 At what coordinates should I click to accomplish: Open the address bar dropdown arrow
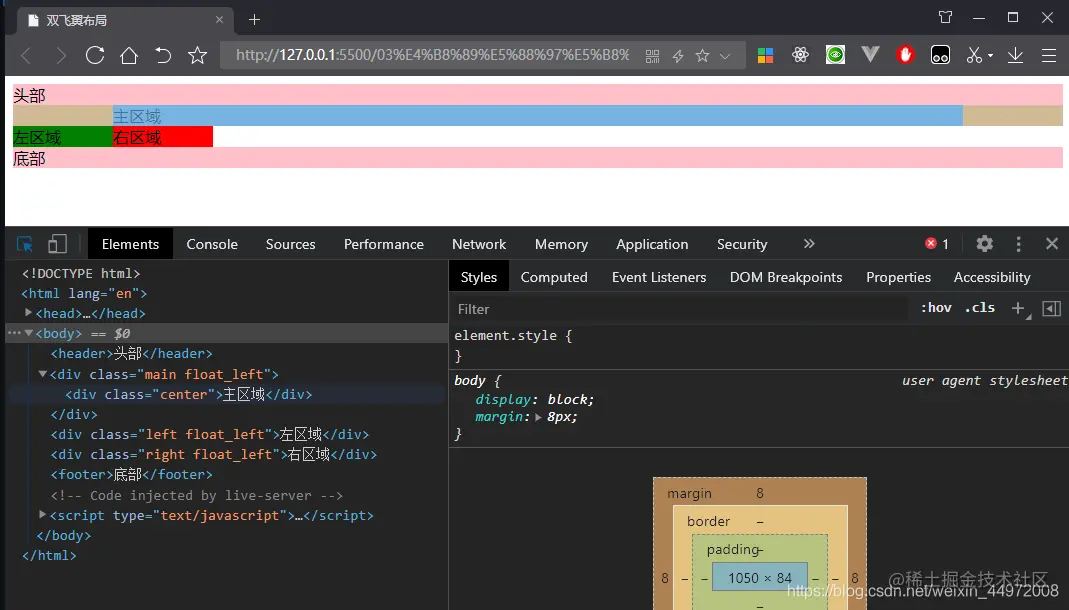725,57
